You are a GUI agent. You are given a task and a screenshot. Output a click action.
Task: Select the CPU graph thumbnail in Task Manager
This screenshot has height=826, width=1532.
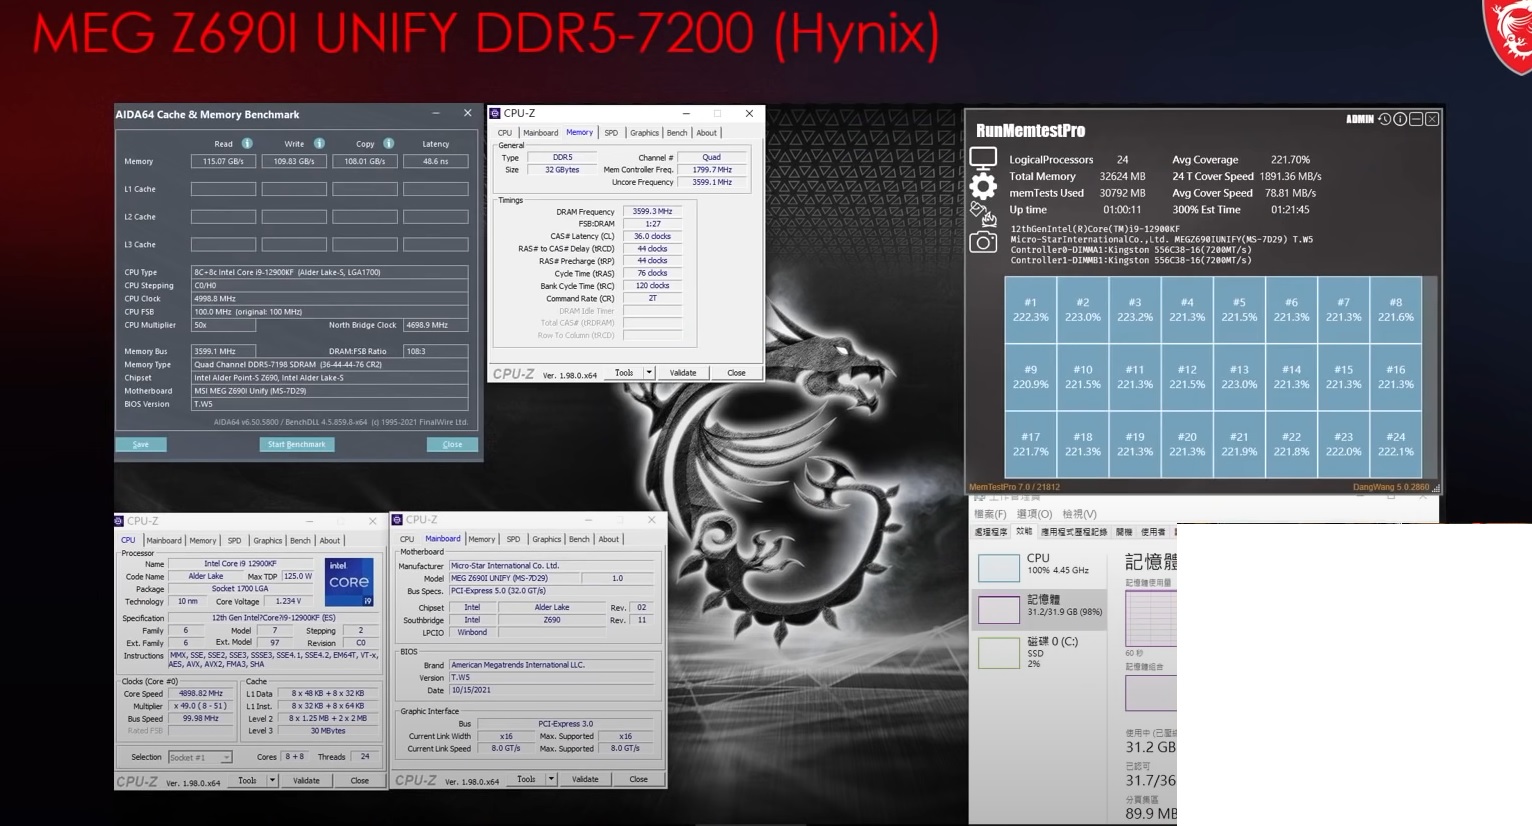[x=999, y=568]
